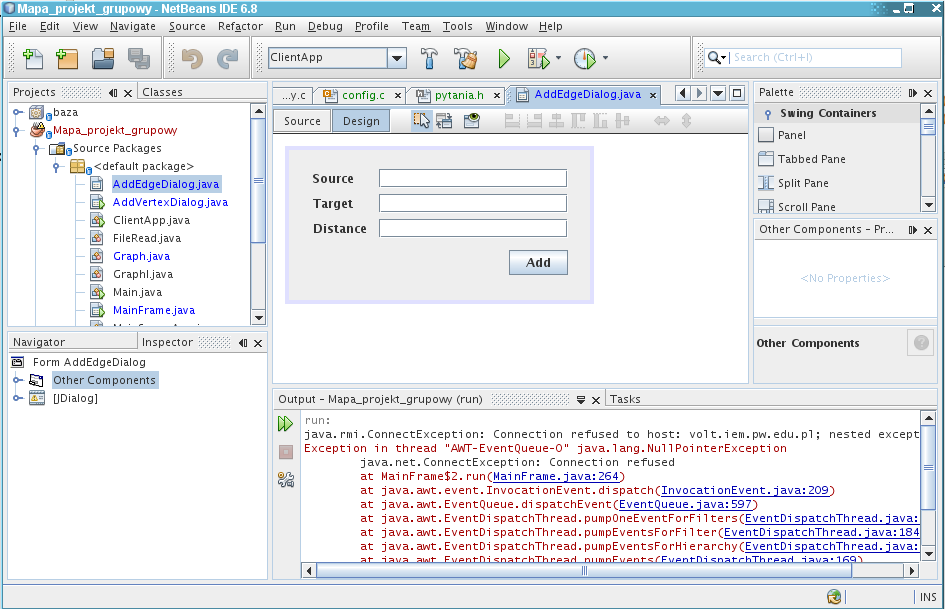The height and width of the screenshot is (609, 945).
Task: Collapse the Source Packages node
Action: click(x=37, y=148)
